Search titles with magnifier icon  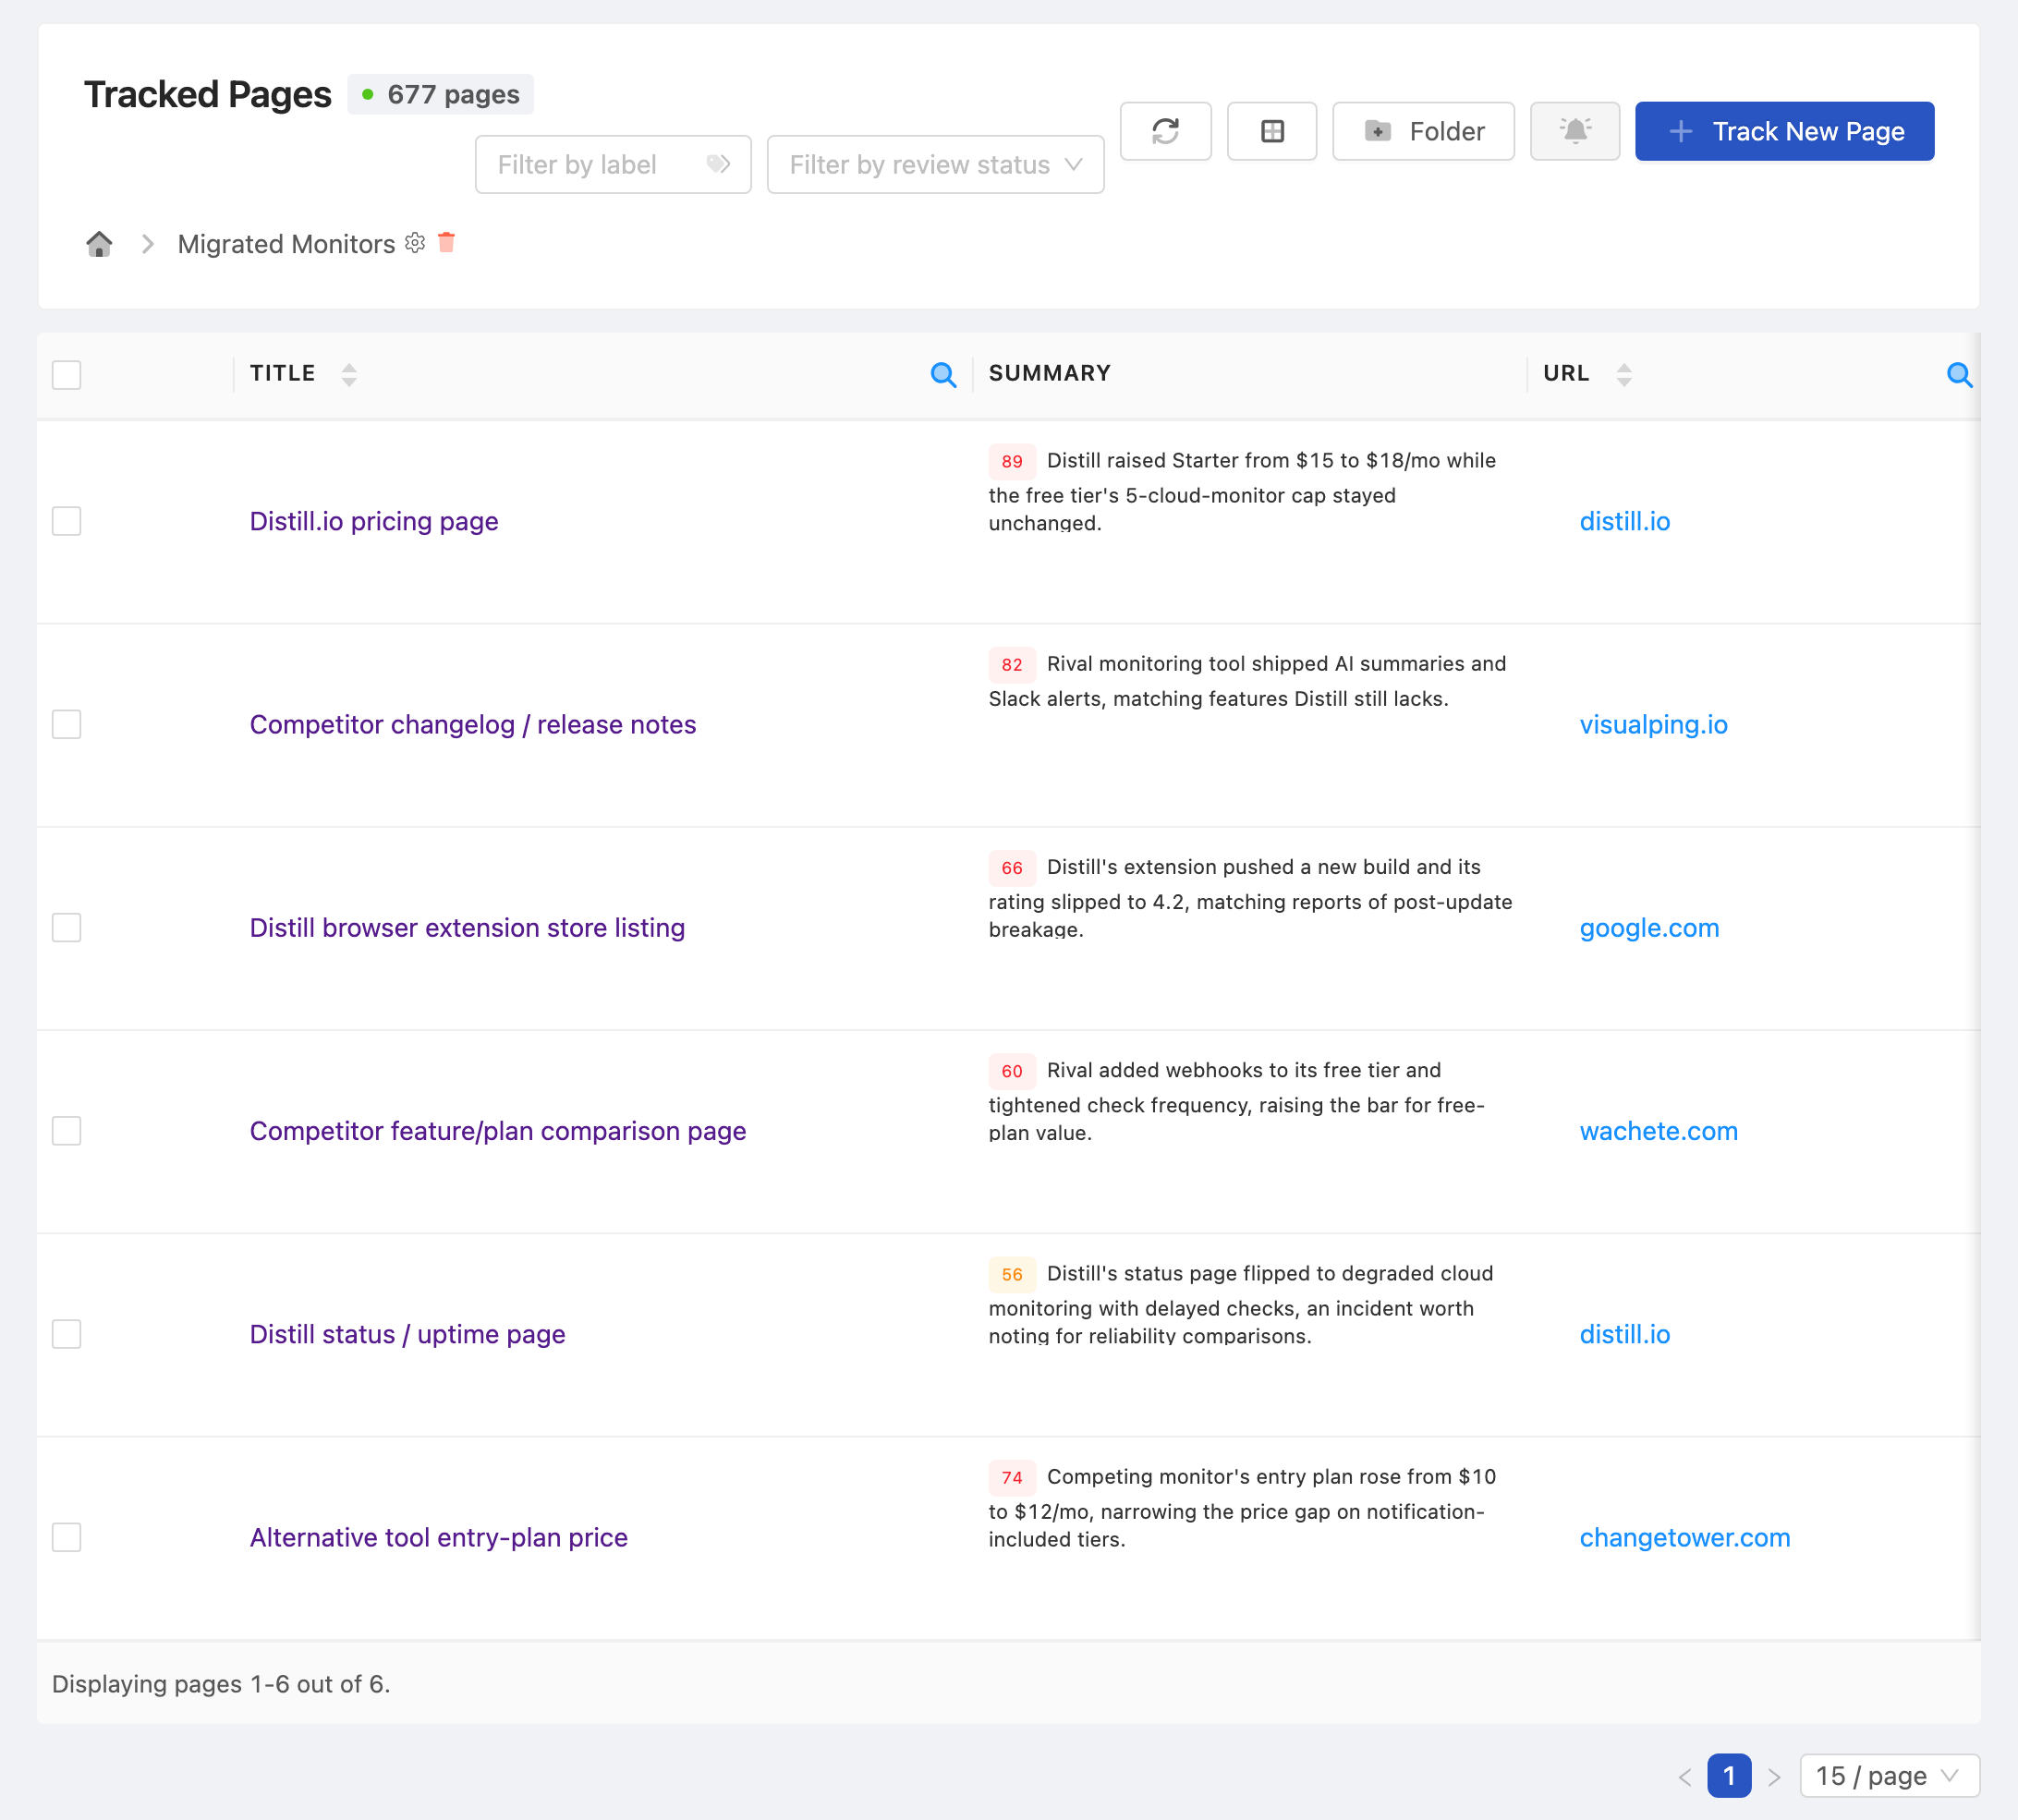coord(943,375)
